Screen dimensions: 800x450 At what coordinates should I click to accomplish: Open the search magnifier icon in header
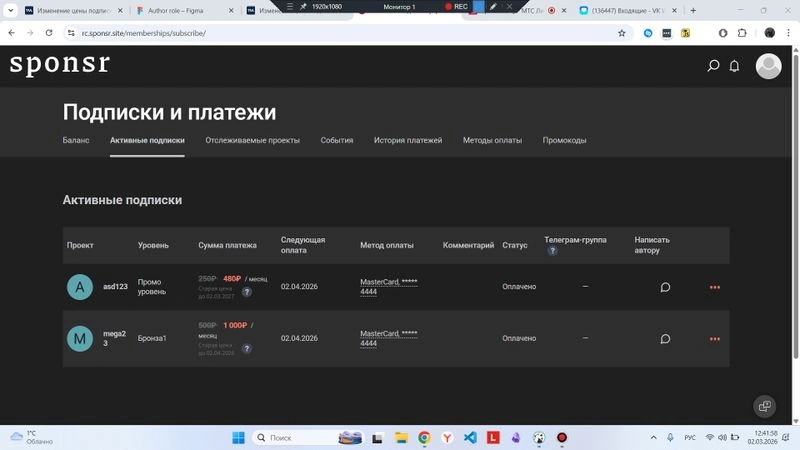[713, 66]
